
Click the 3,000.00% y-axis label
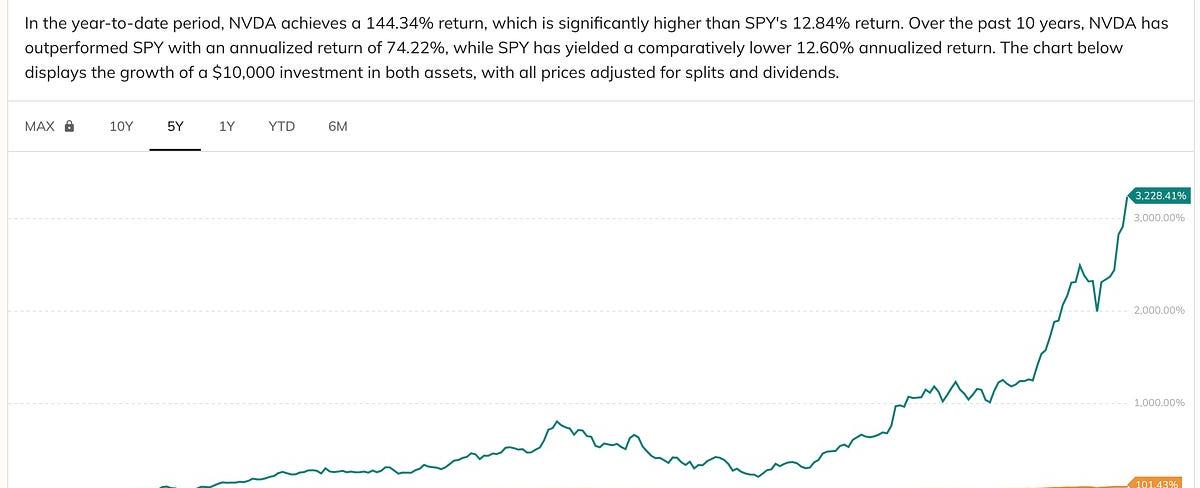1159,218
